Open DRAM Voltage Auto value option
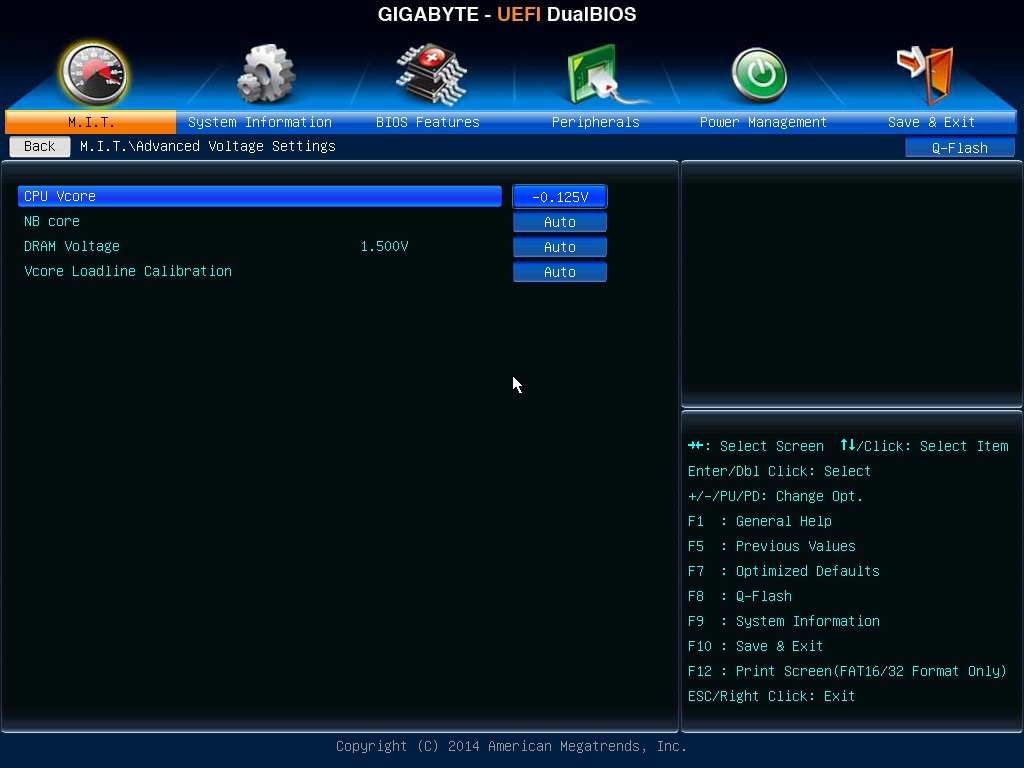This screenshot has width=1024, height=768. [x=560, y=247]
